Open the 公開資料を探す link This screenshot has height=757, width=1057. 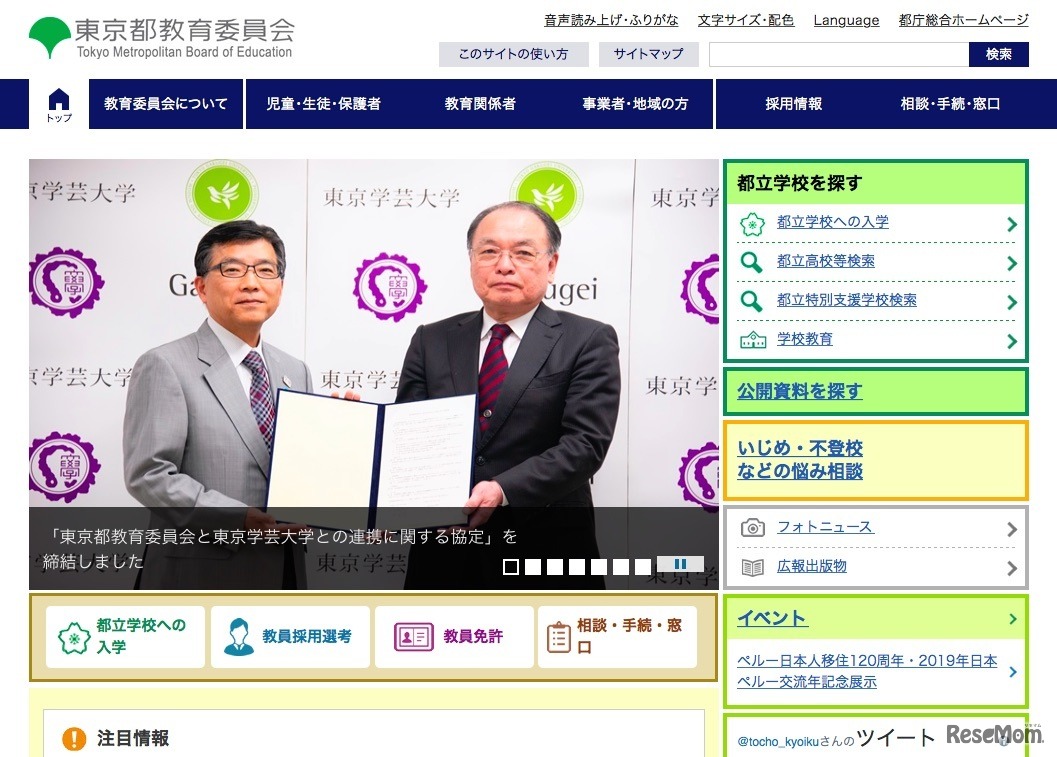799,392
